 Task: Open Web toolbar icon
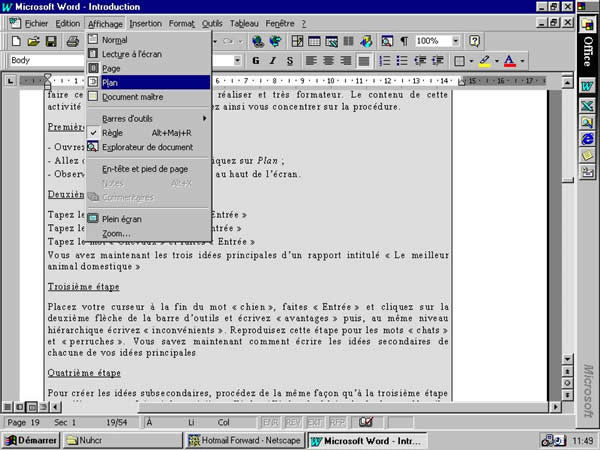pyautogui.click(x=275, y=41)
